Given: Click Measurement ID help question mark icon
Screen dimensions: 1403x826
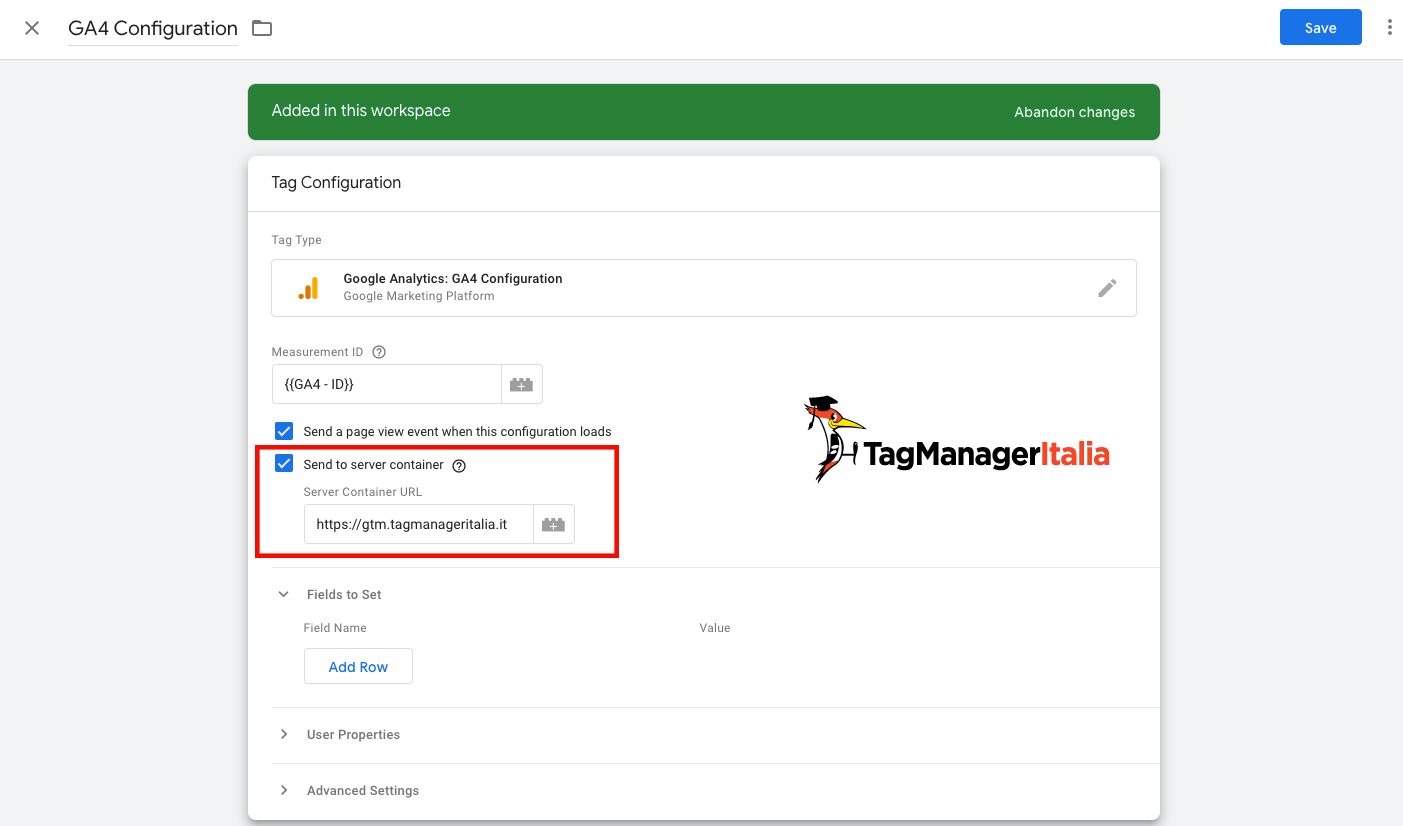Looking at the screenshot, I should [379, 352].
